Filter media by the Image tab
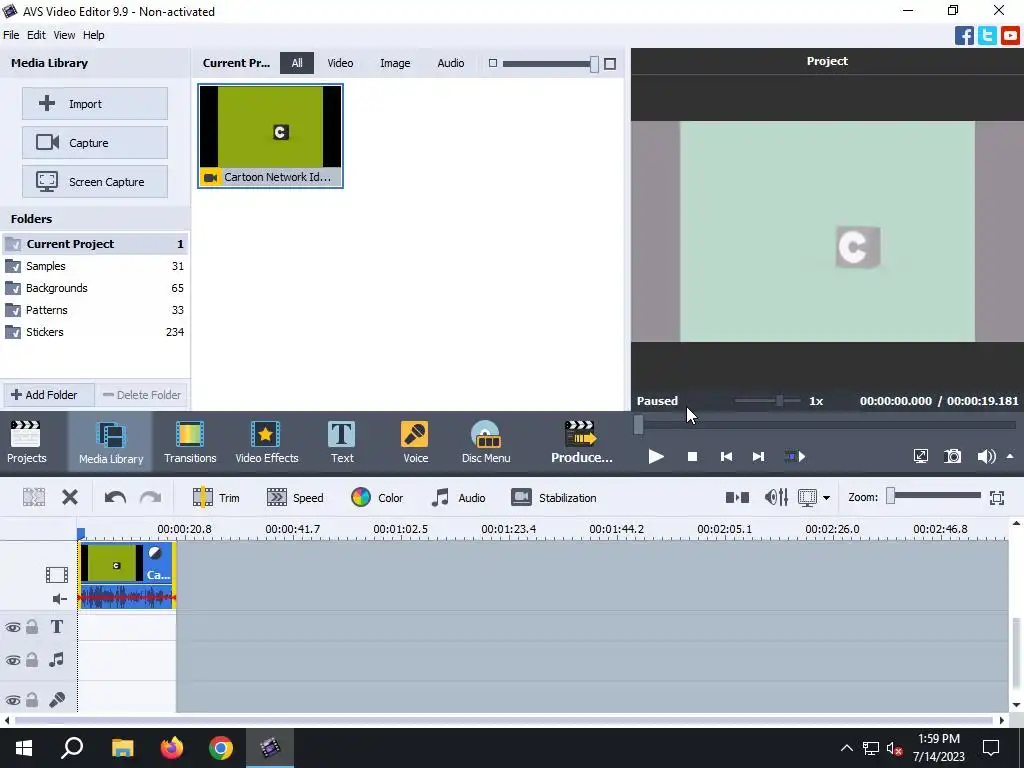Screen dimensions: 1024x768 coord(395,63)
